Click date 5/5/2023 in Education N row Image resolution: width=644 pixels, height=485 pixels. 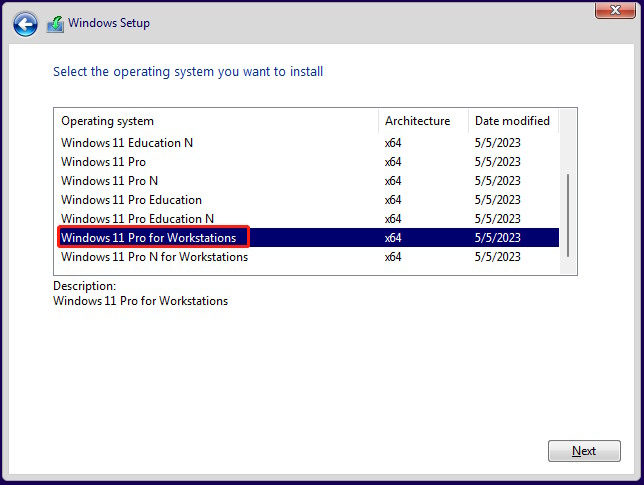coord(497,143)
